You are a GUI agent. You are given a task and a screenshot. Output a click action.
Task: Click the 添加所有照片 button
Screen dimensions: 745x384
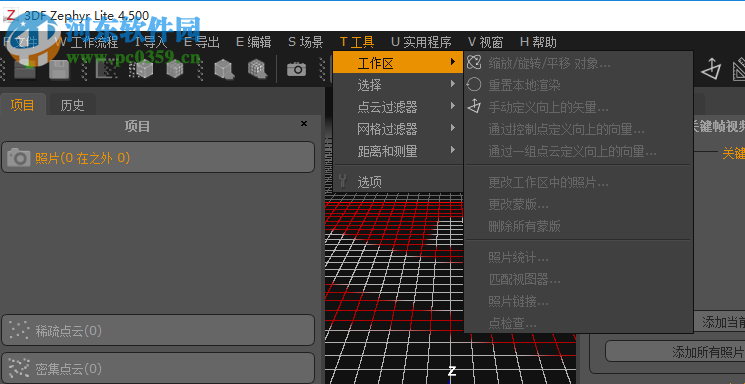[675, 352]
